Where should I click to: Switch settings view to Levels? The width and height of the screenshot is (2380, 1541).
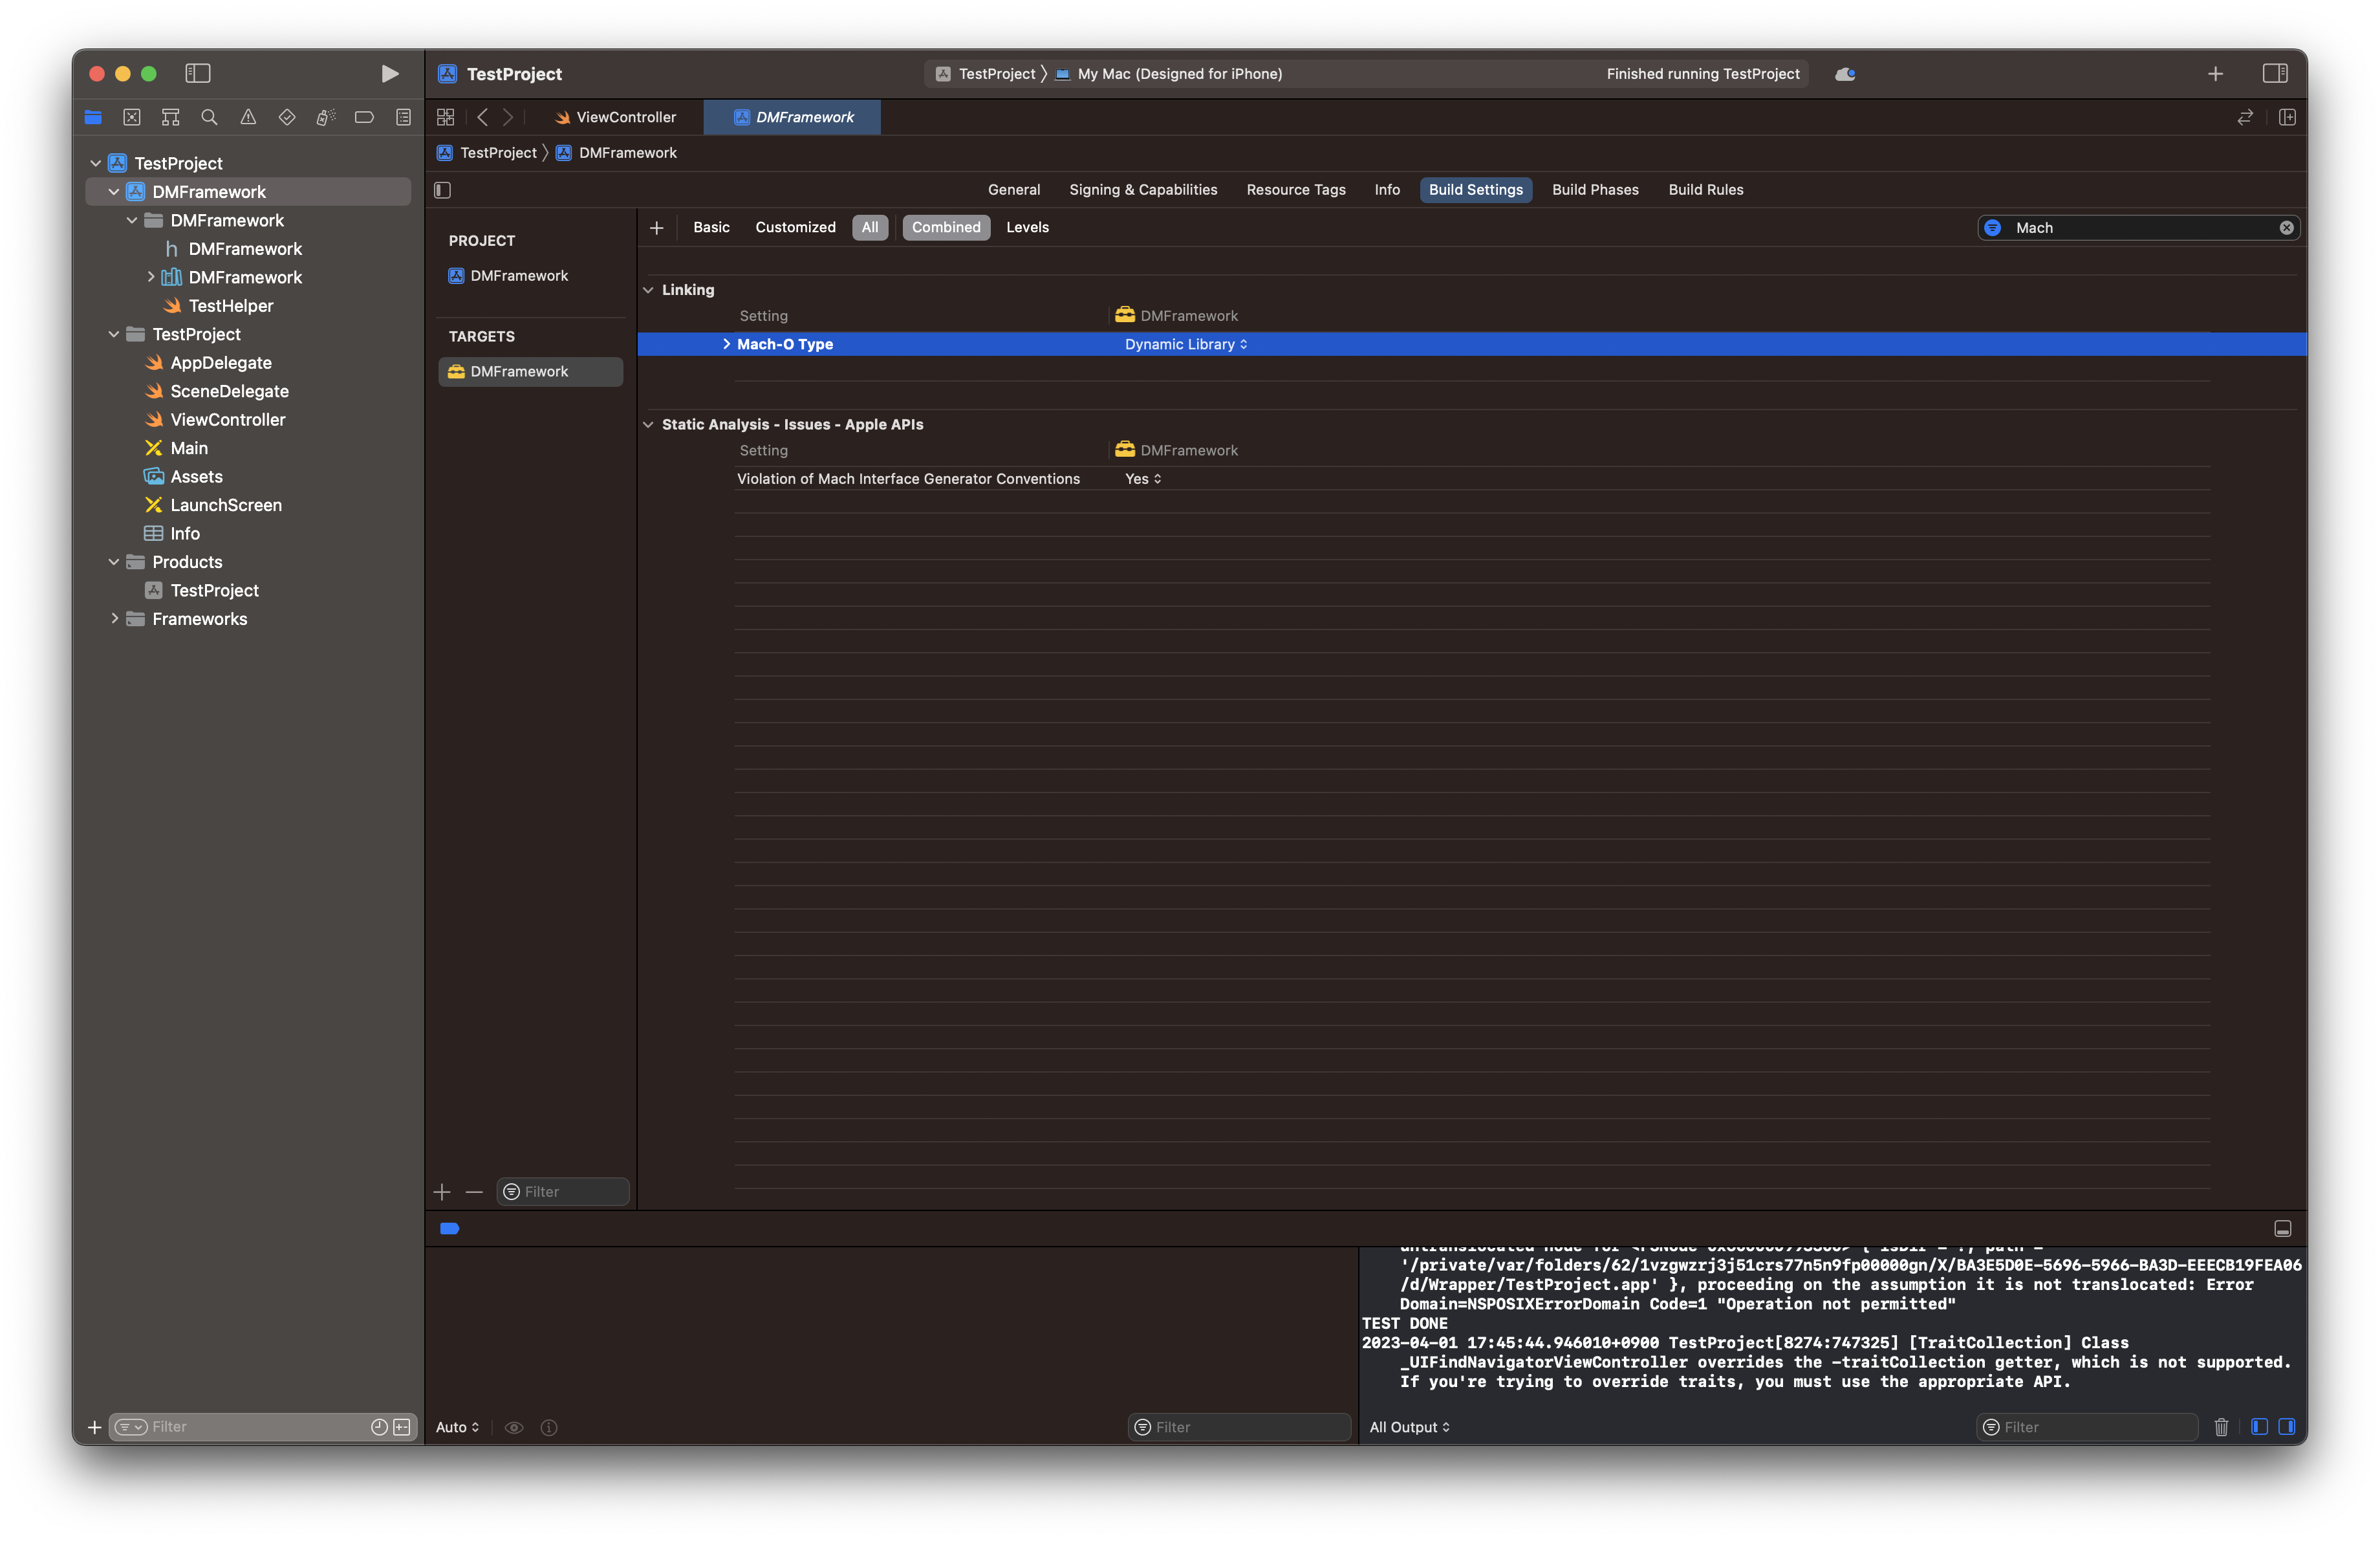tap(1027, 227)
